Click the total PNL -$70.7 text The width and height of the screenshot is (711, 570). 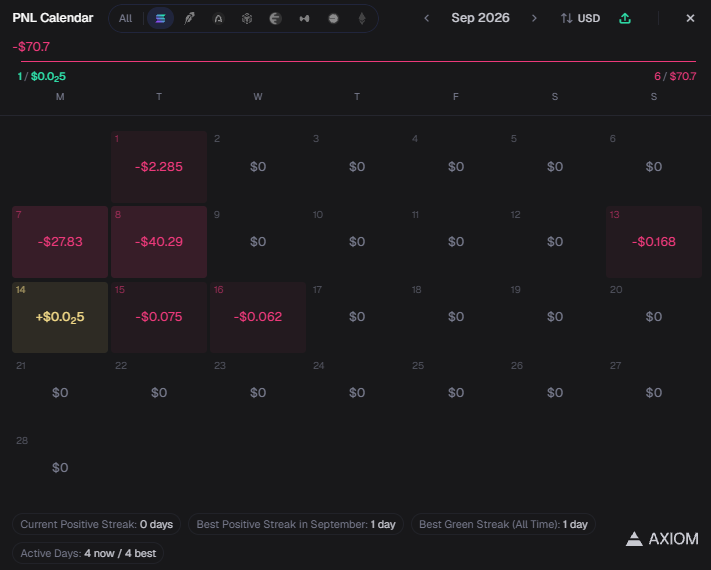click(31, 47)
